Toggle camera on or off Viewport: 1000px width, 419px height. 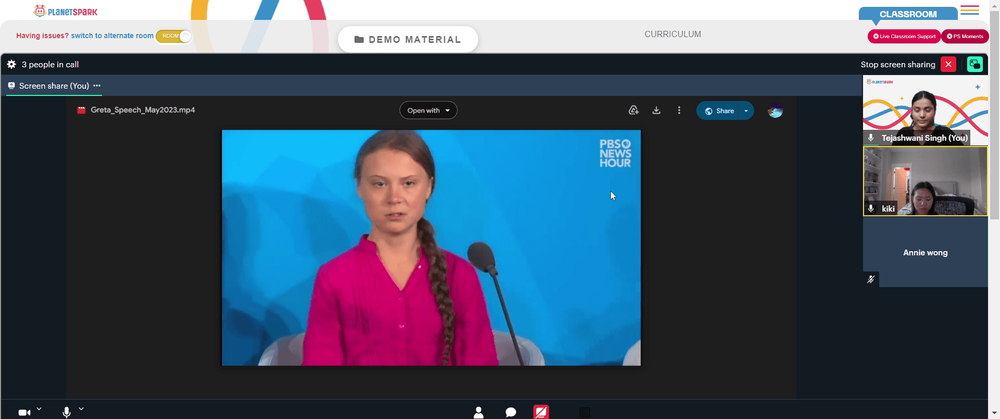point(24,413)
